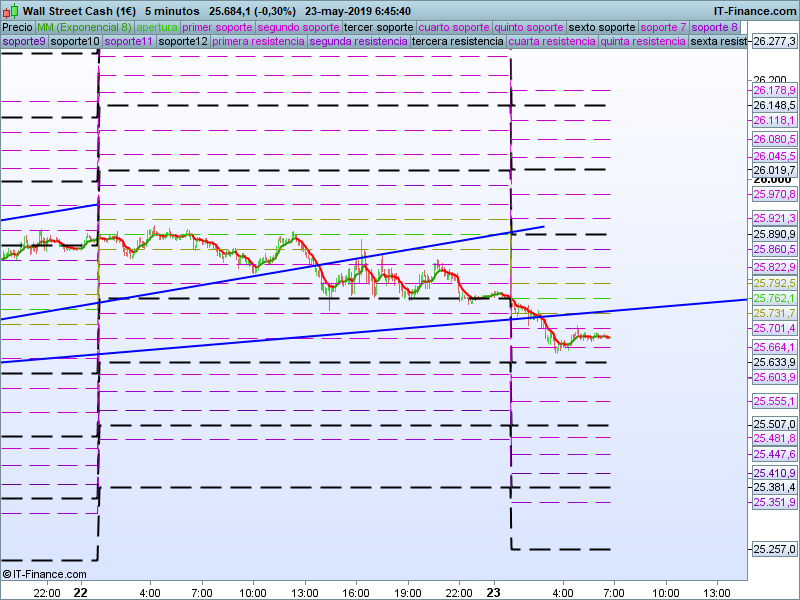Screen dimensions: 800x600
Task: Click the cuarto soporte label
Action: (454, 27)
